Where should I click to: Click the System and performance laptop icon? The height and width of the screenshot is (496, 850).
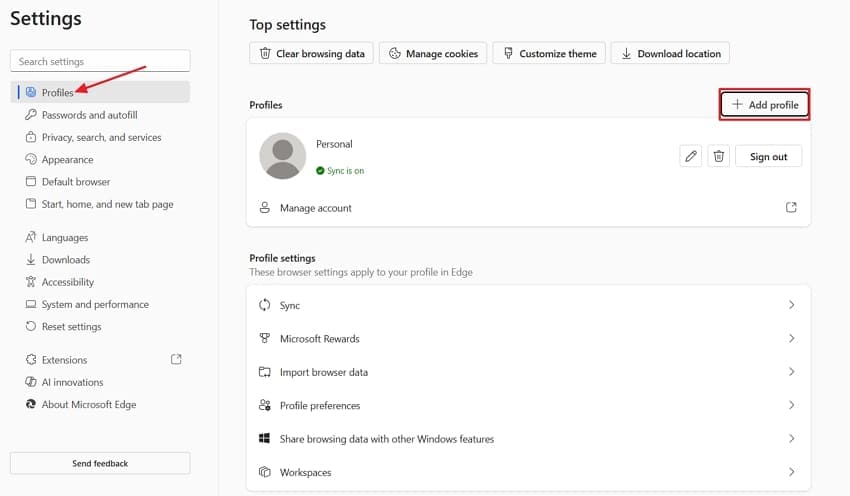(31, 304)
